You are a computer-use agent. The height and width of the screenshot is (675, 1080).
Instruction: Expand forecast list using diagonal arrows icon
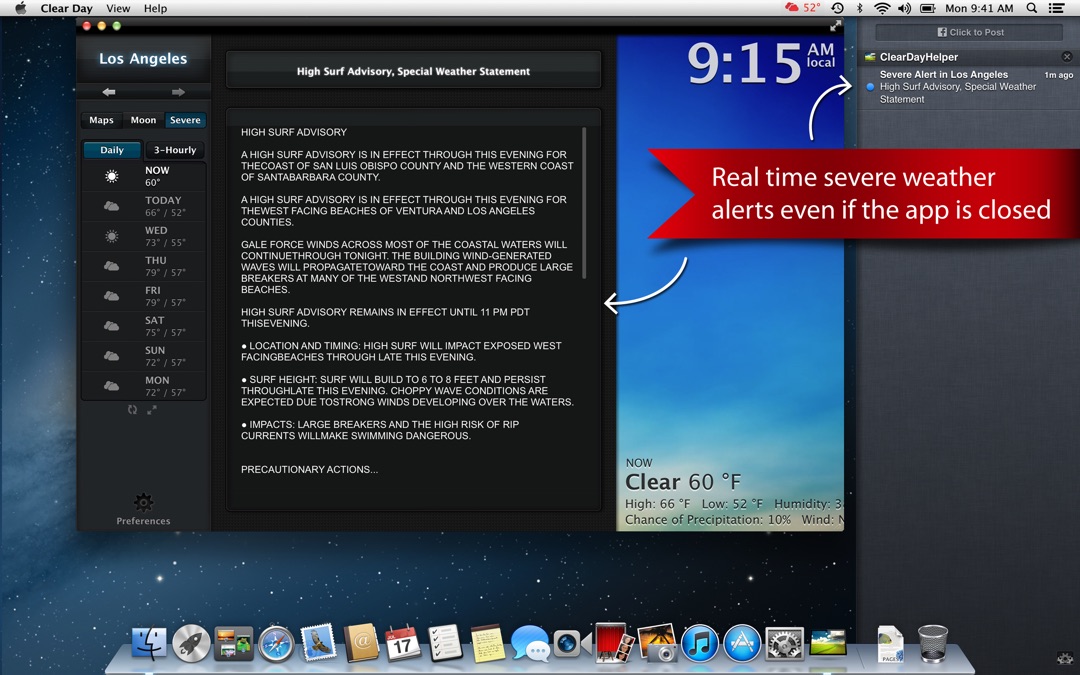152,410
